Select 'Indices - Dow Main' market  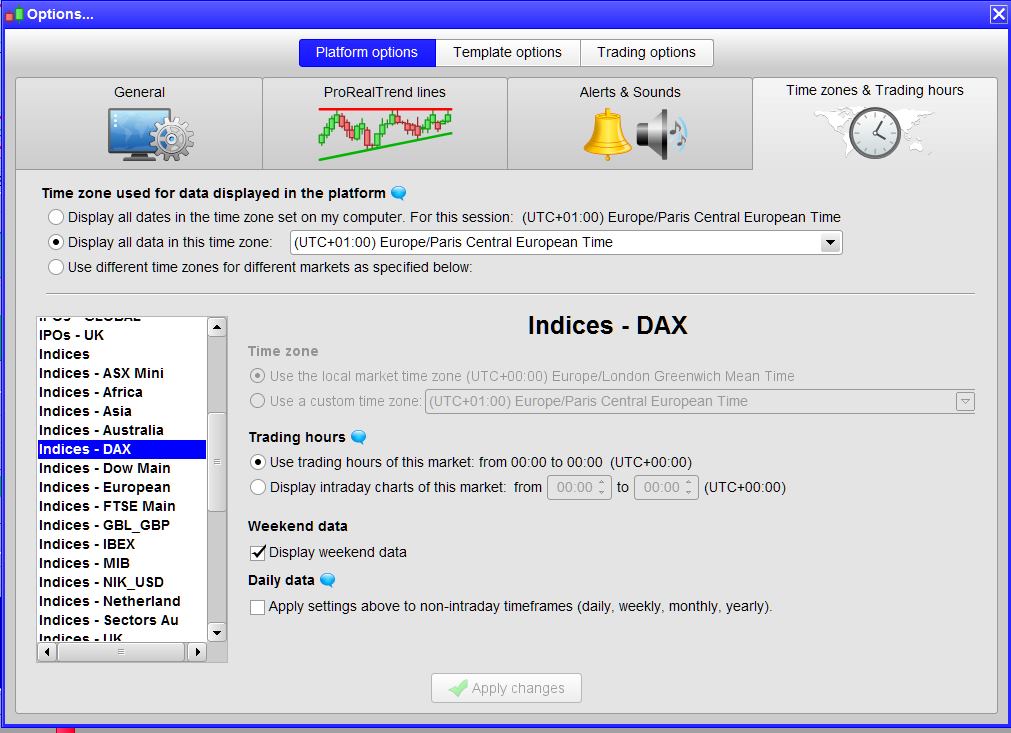pos(122,469)
